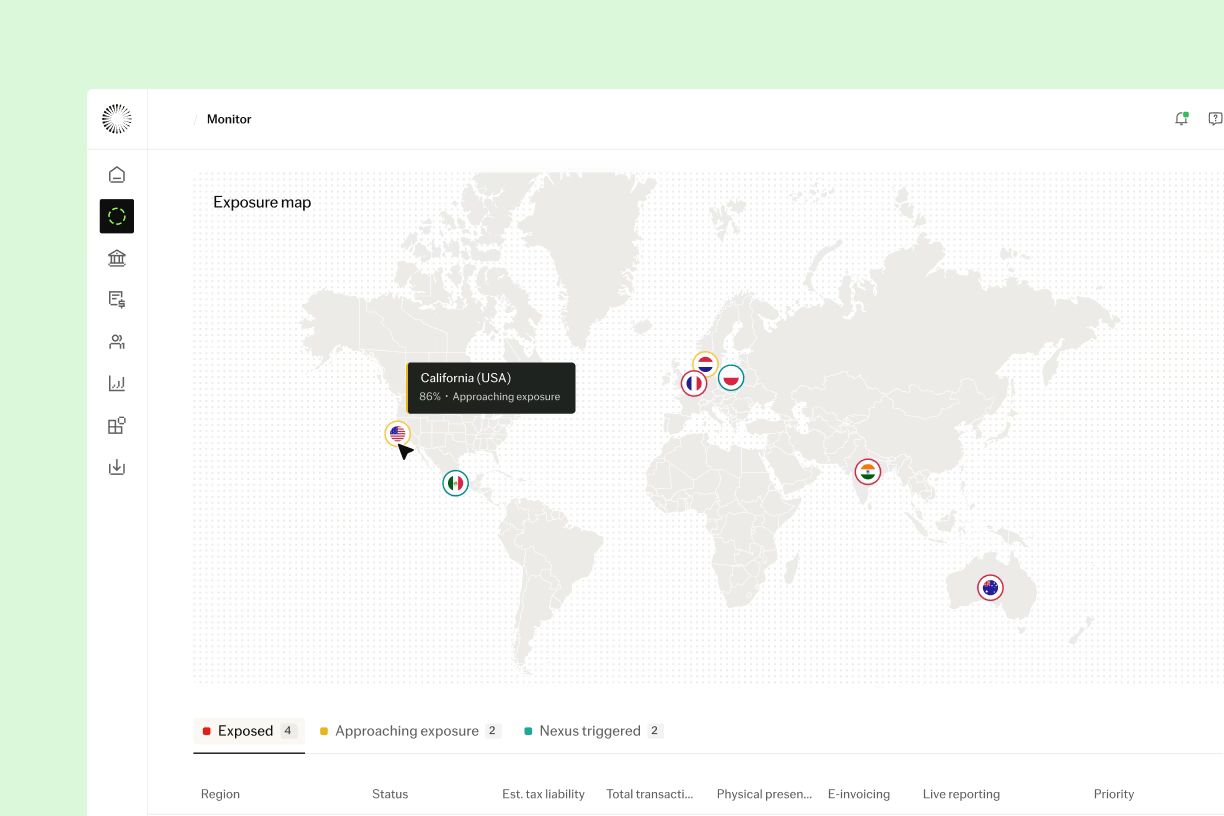This screenshot has height=816, width=1224.
Task: Sort by the E-invoicing column header
Action: click(859, 794)
